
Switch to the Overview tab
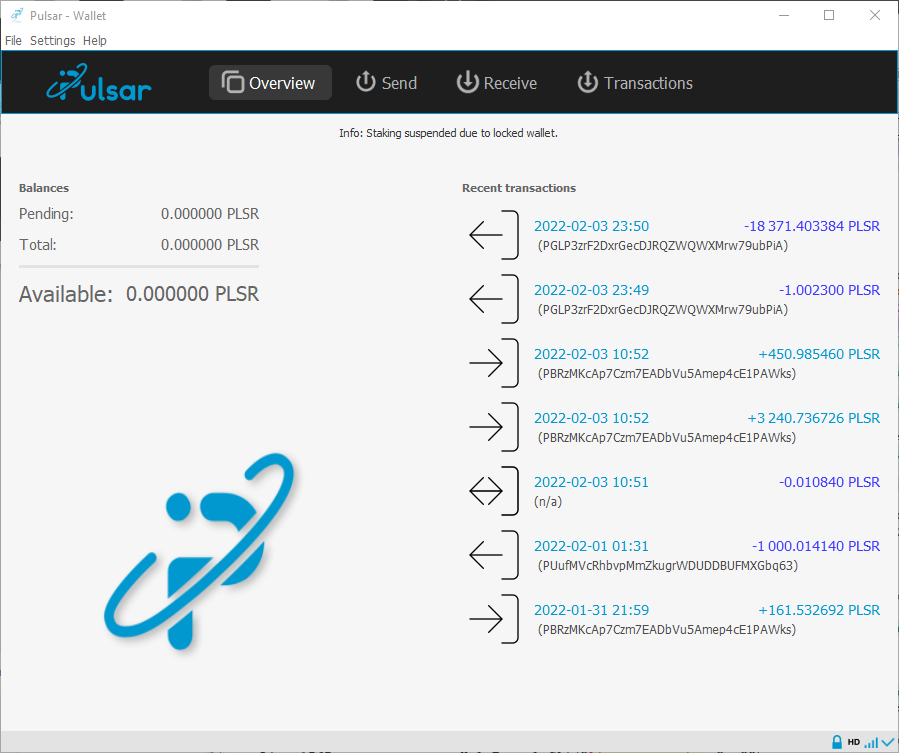[270, 83]
